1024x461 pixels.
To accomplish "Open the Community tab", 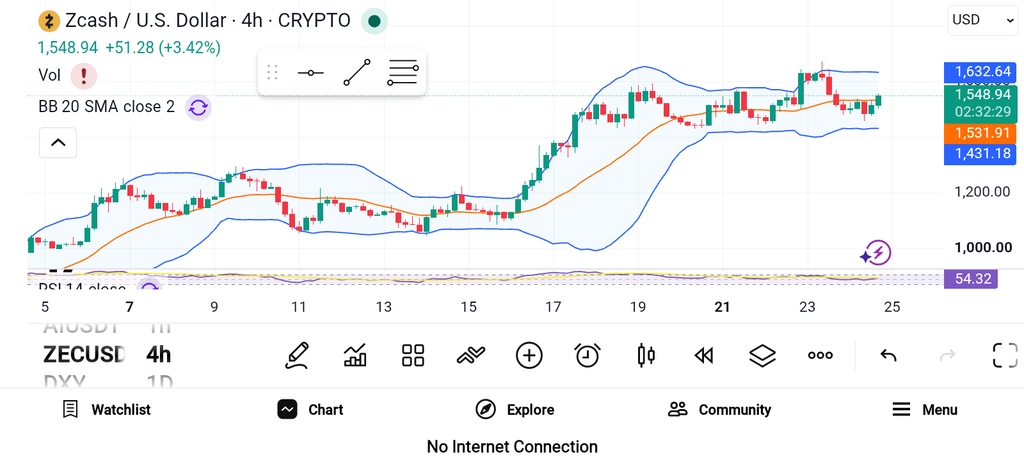I will (x=719, y=409).
